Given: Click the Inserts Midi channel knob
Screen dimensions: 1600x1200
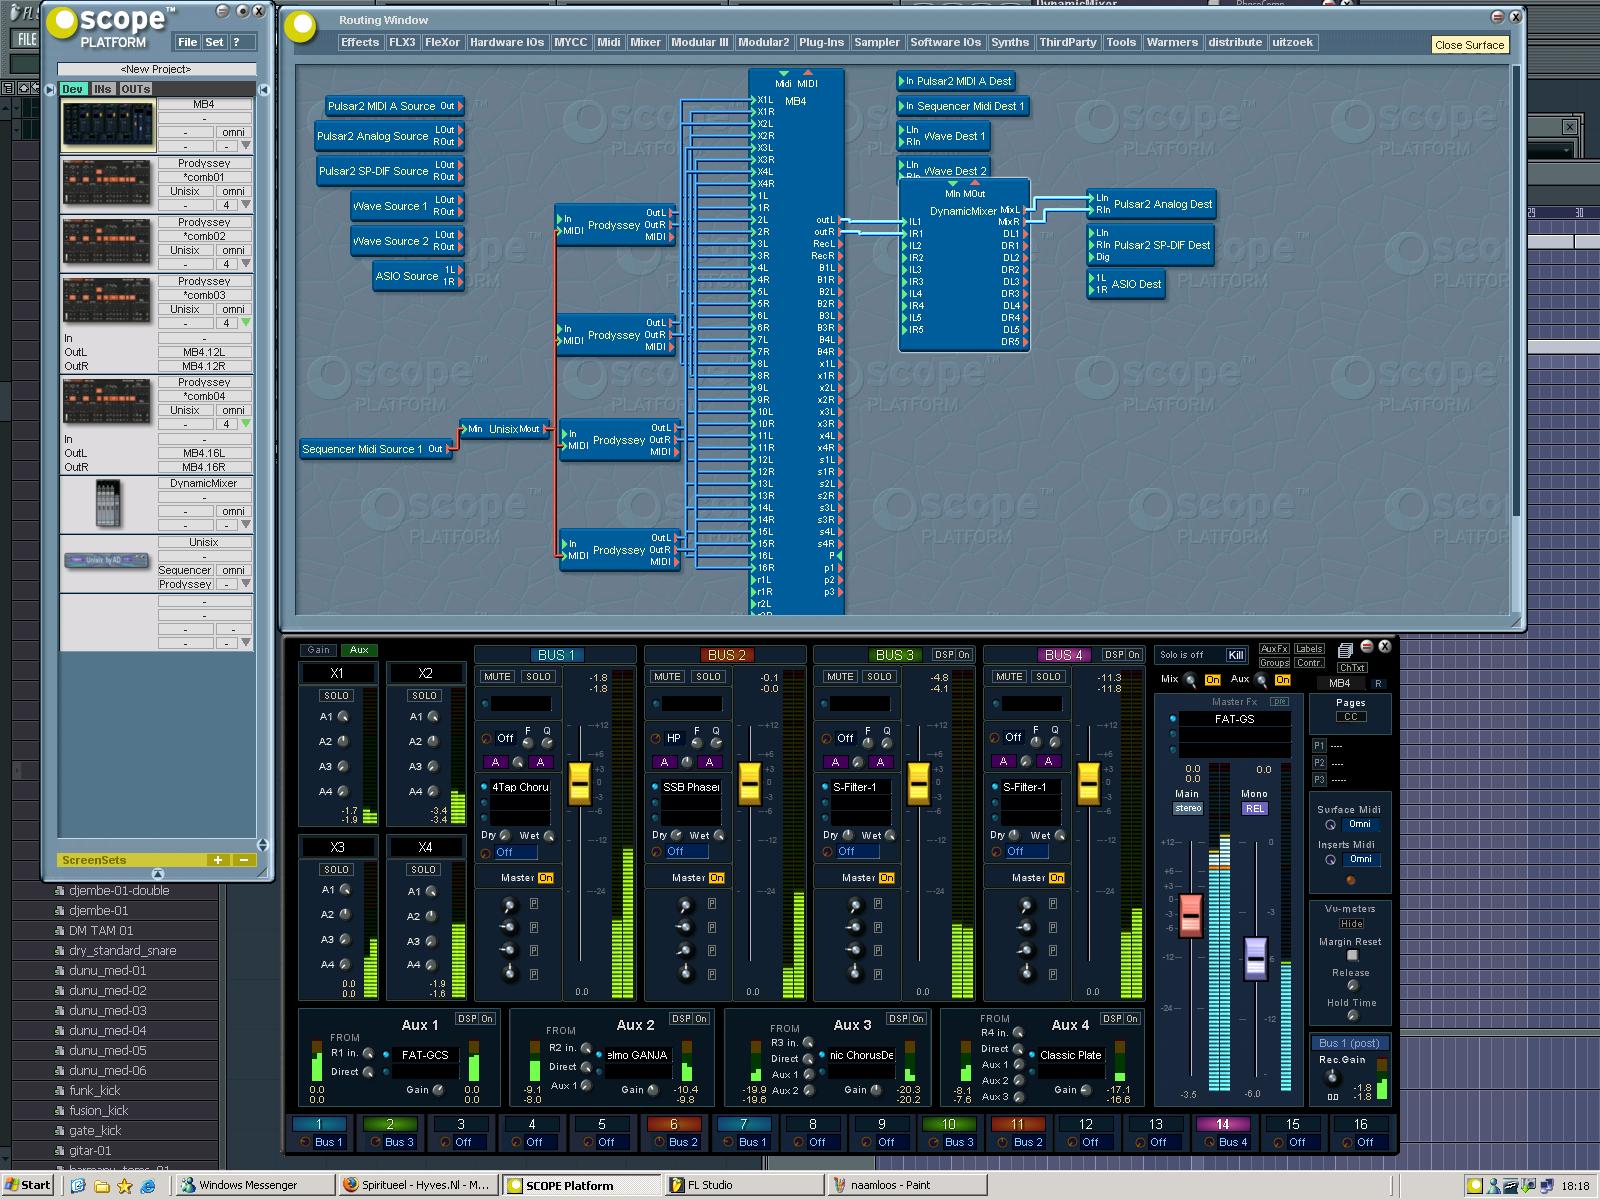Looking at the screenshot, I should coord(1330,860).
